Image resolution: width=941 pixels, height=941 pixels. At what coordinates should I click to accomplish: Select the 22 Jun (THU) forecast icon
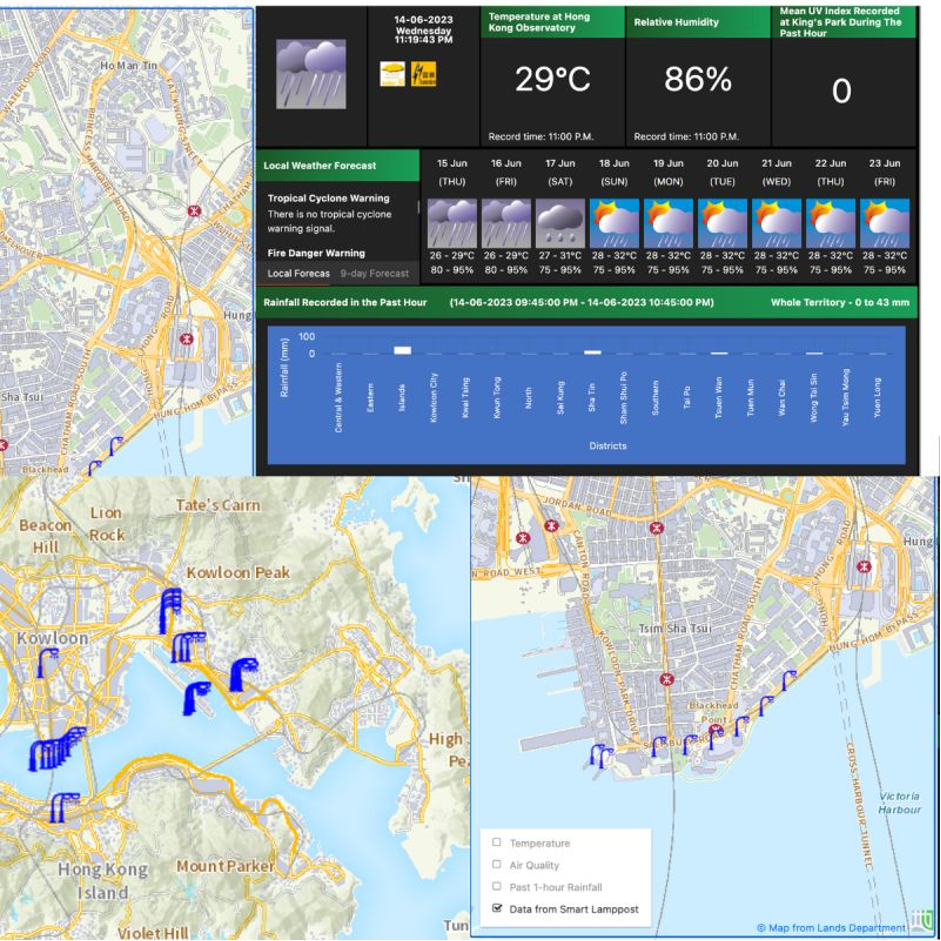click(x=830, y=223)
